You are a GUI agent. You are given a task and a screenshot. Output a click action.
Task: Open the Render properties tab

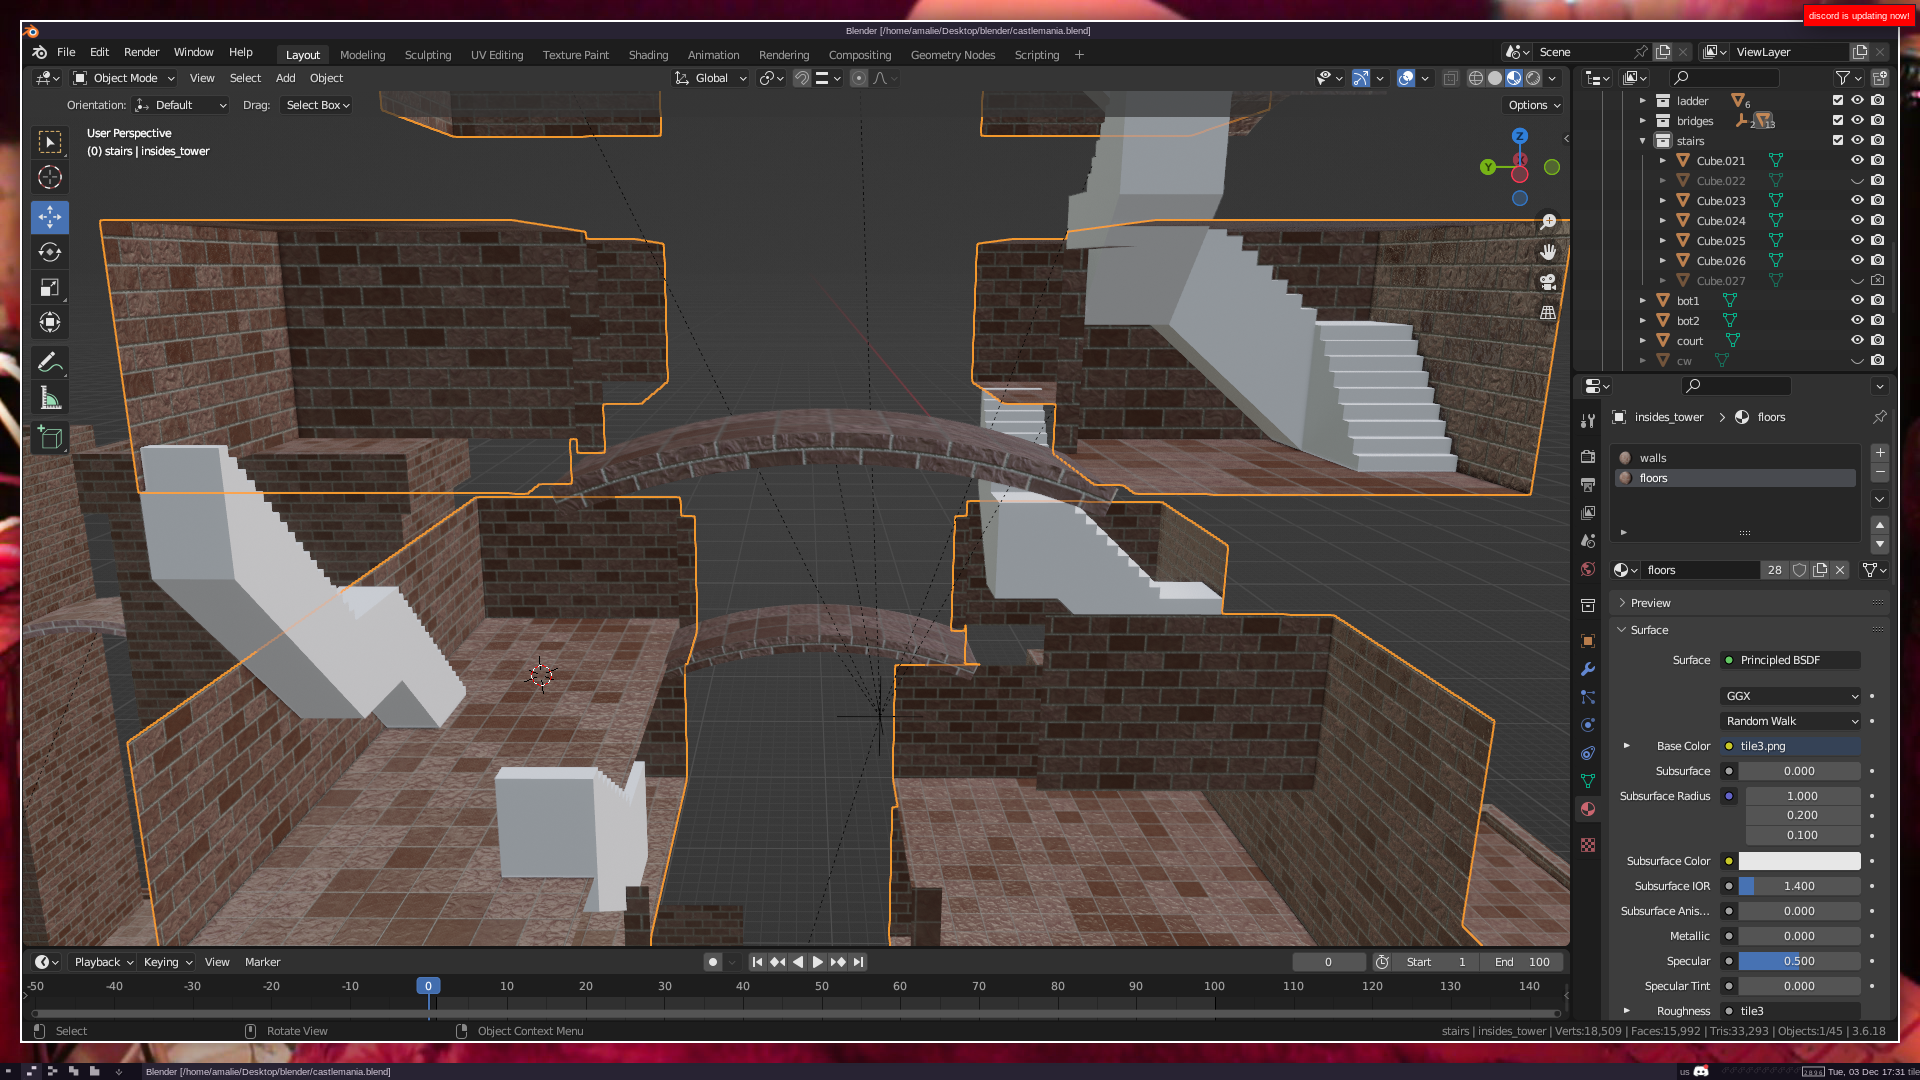(1588, 457)
